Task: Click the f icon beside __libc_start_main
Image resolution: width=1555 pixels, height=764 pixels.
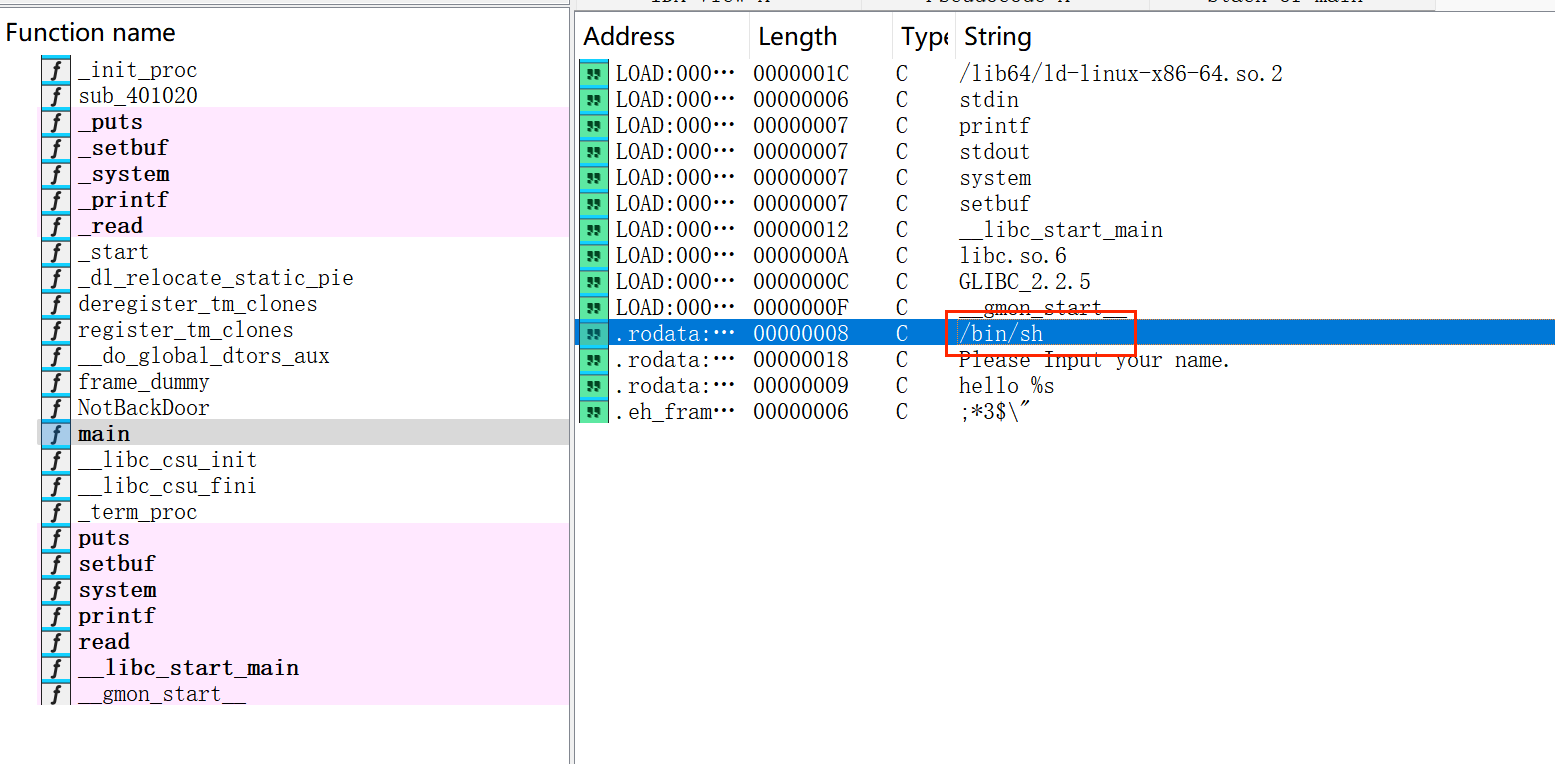Action: [56, 668]
